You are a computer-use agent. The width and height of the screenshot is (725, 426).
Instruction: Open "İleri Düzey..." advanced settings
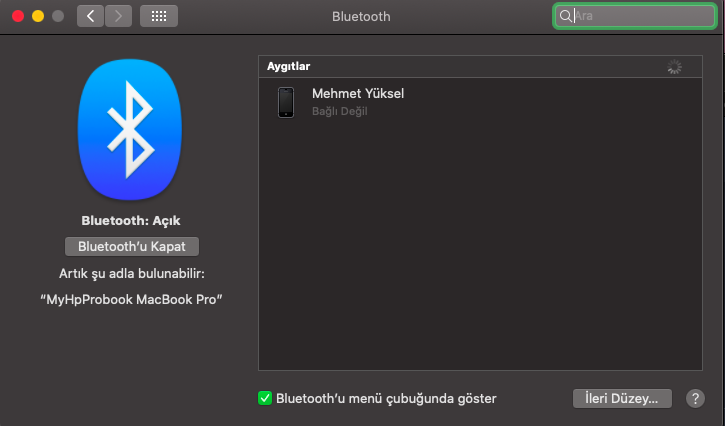[x=621, y=398]
